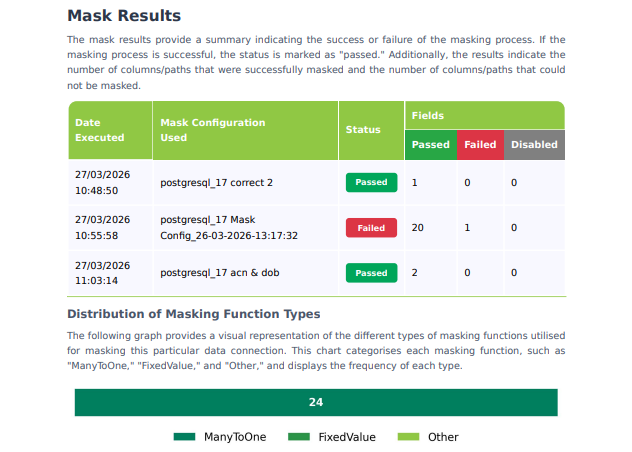
Task: Click the Other legend color swatch
Action: point(408,437)
